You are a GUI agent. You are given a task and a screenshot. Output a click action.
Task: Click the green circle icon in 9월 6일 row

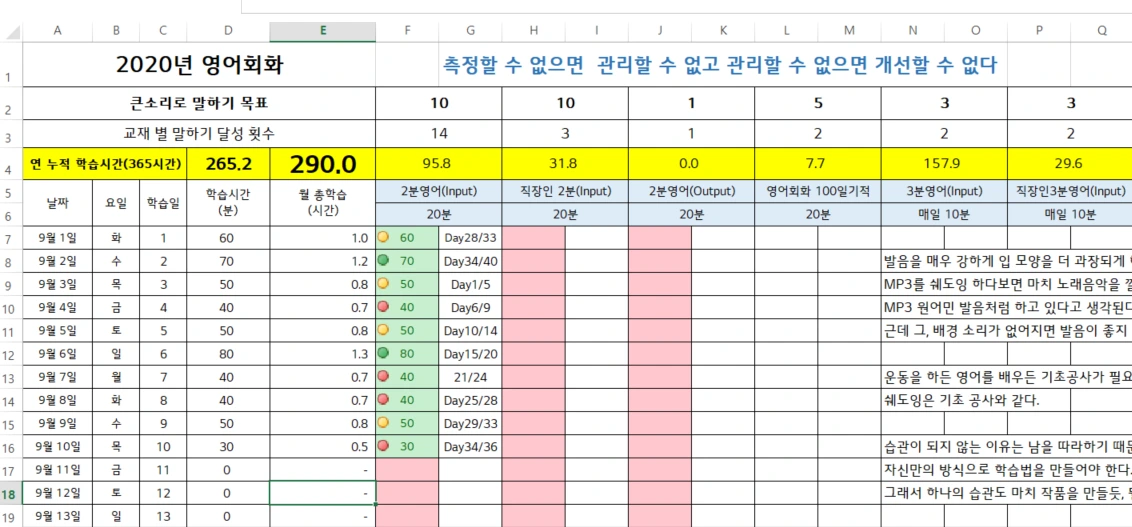[383, 354]
